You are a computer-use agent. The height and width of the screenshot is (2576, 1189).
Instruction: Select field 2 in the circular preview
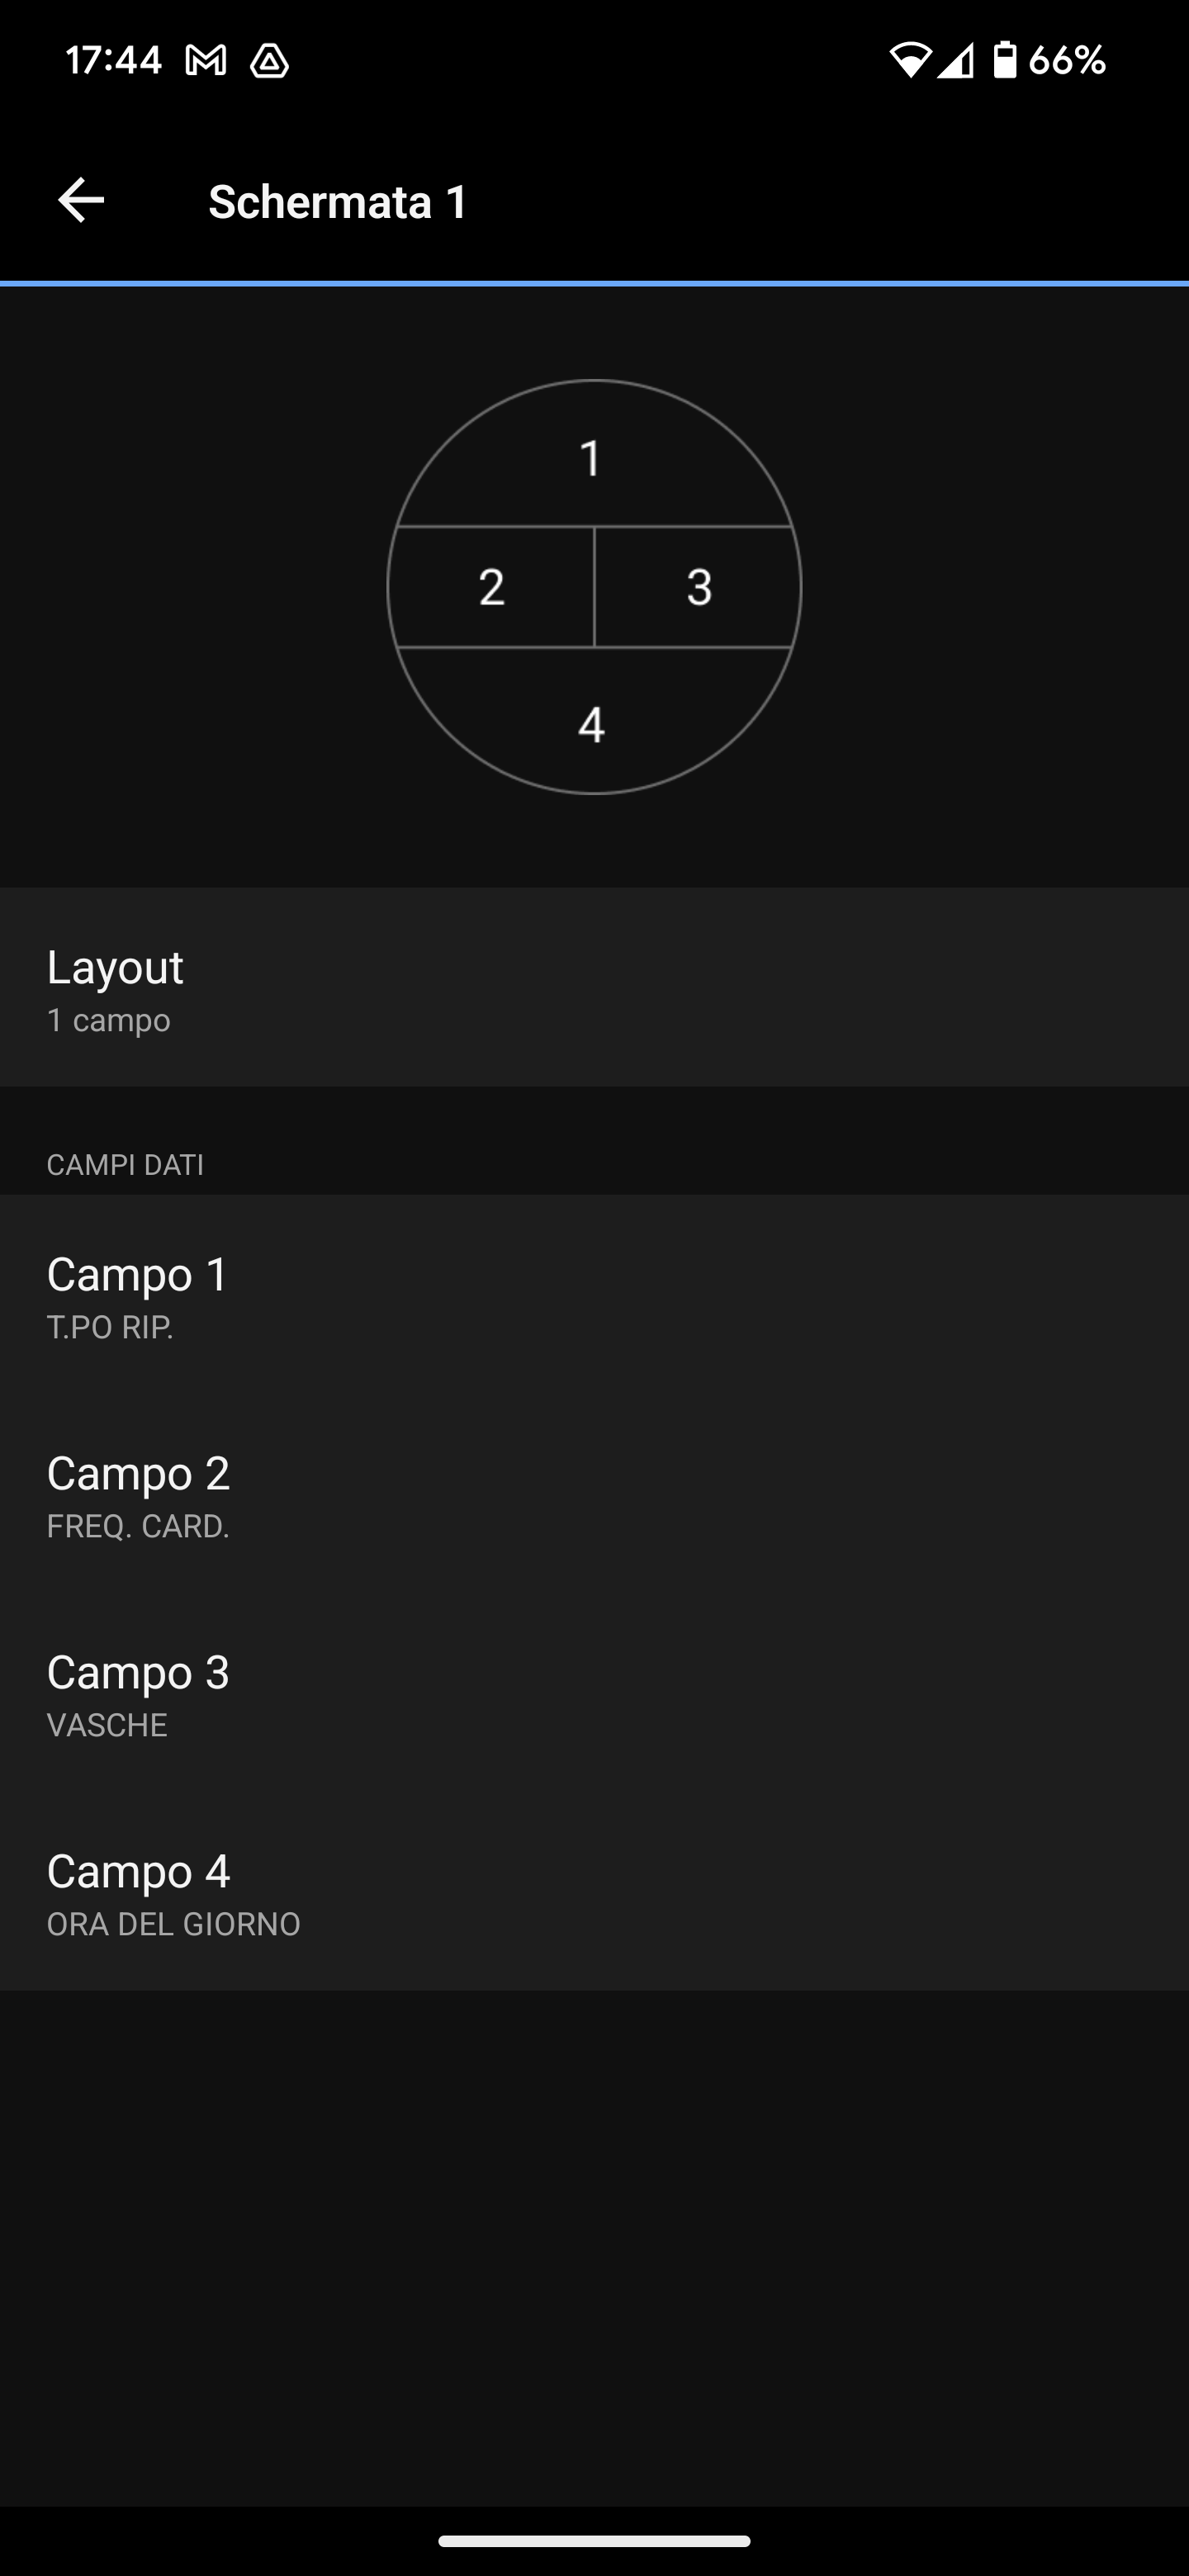click(491, 587)
